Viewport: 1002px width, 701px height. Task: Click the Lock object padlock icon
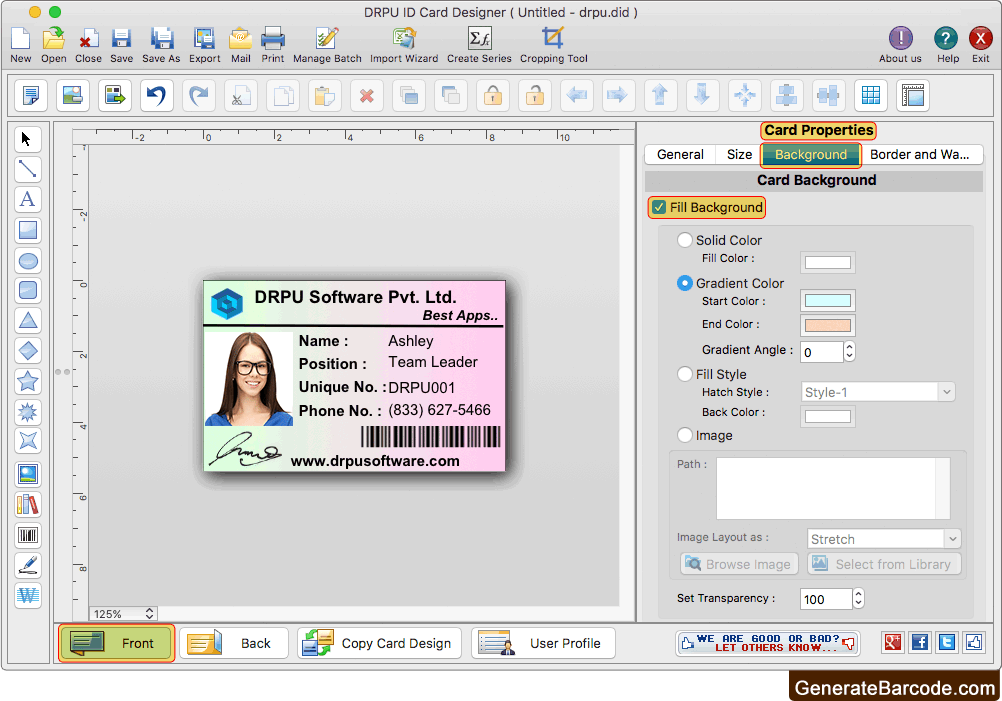coord(493,96)
